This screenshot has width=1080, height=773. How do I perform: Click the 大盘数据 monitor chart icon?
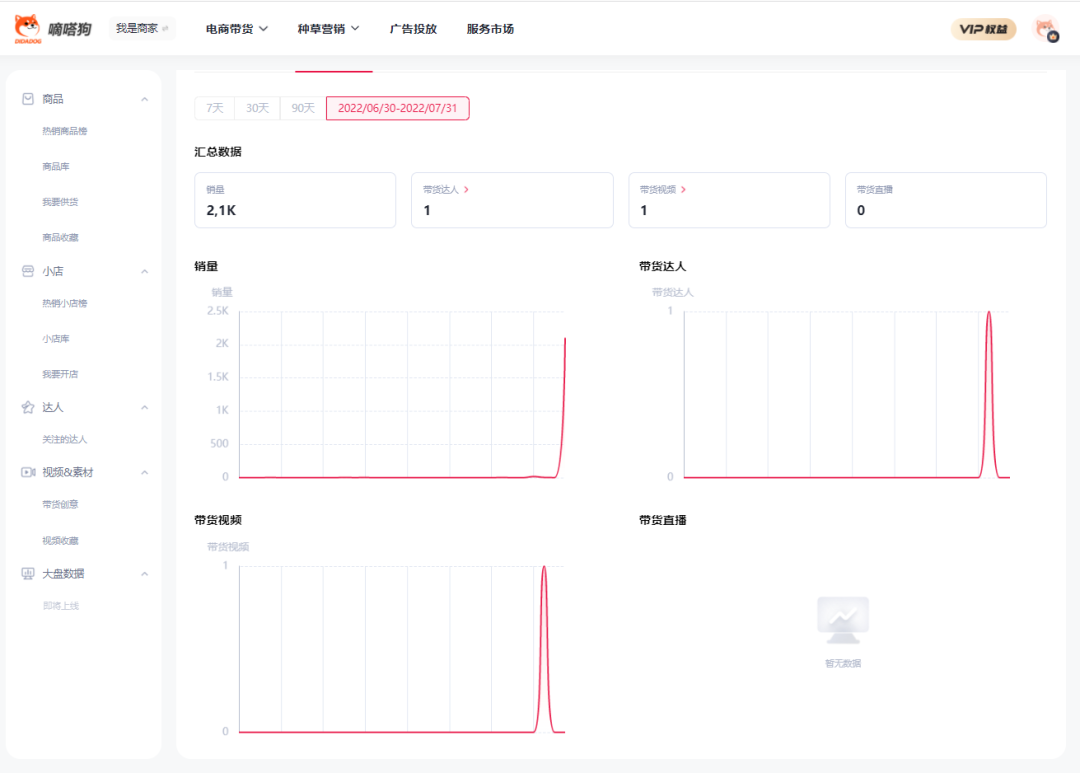pyautogui.click(x=28, y=573)
